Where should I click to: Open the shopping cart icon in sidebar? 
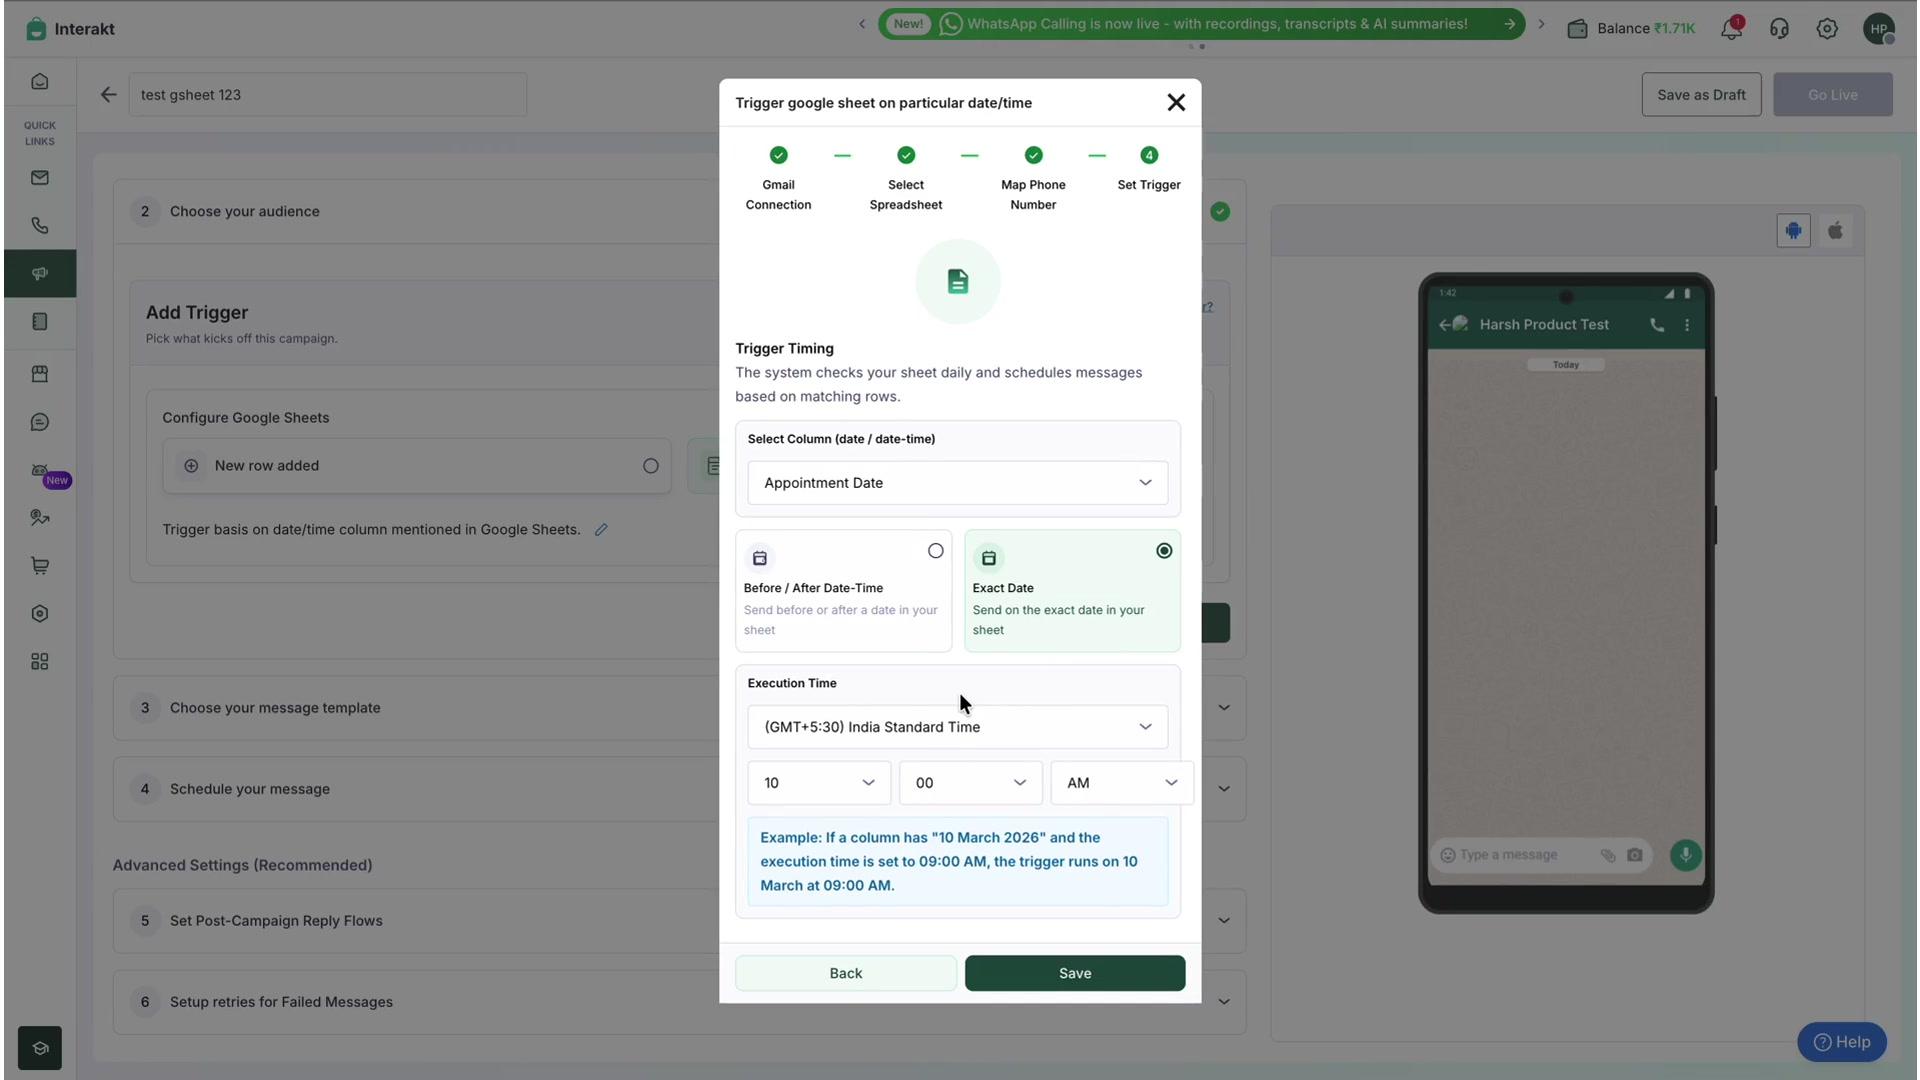[40, 566]
